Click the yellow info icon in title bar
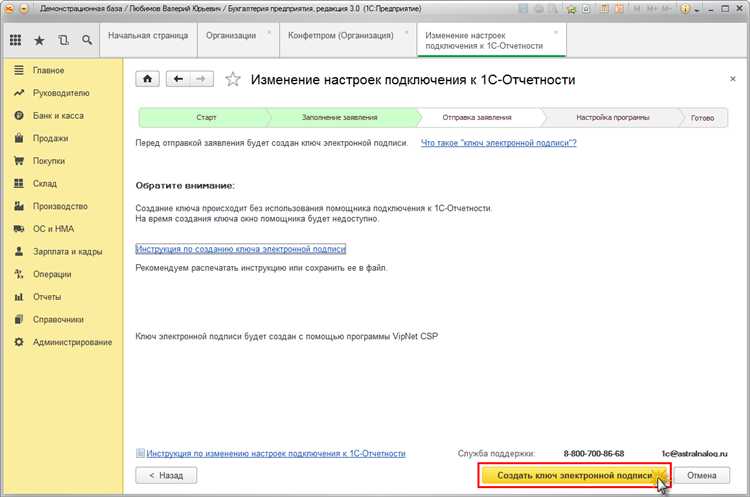 tap(685, 9)
